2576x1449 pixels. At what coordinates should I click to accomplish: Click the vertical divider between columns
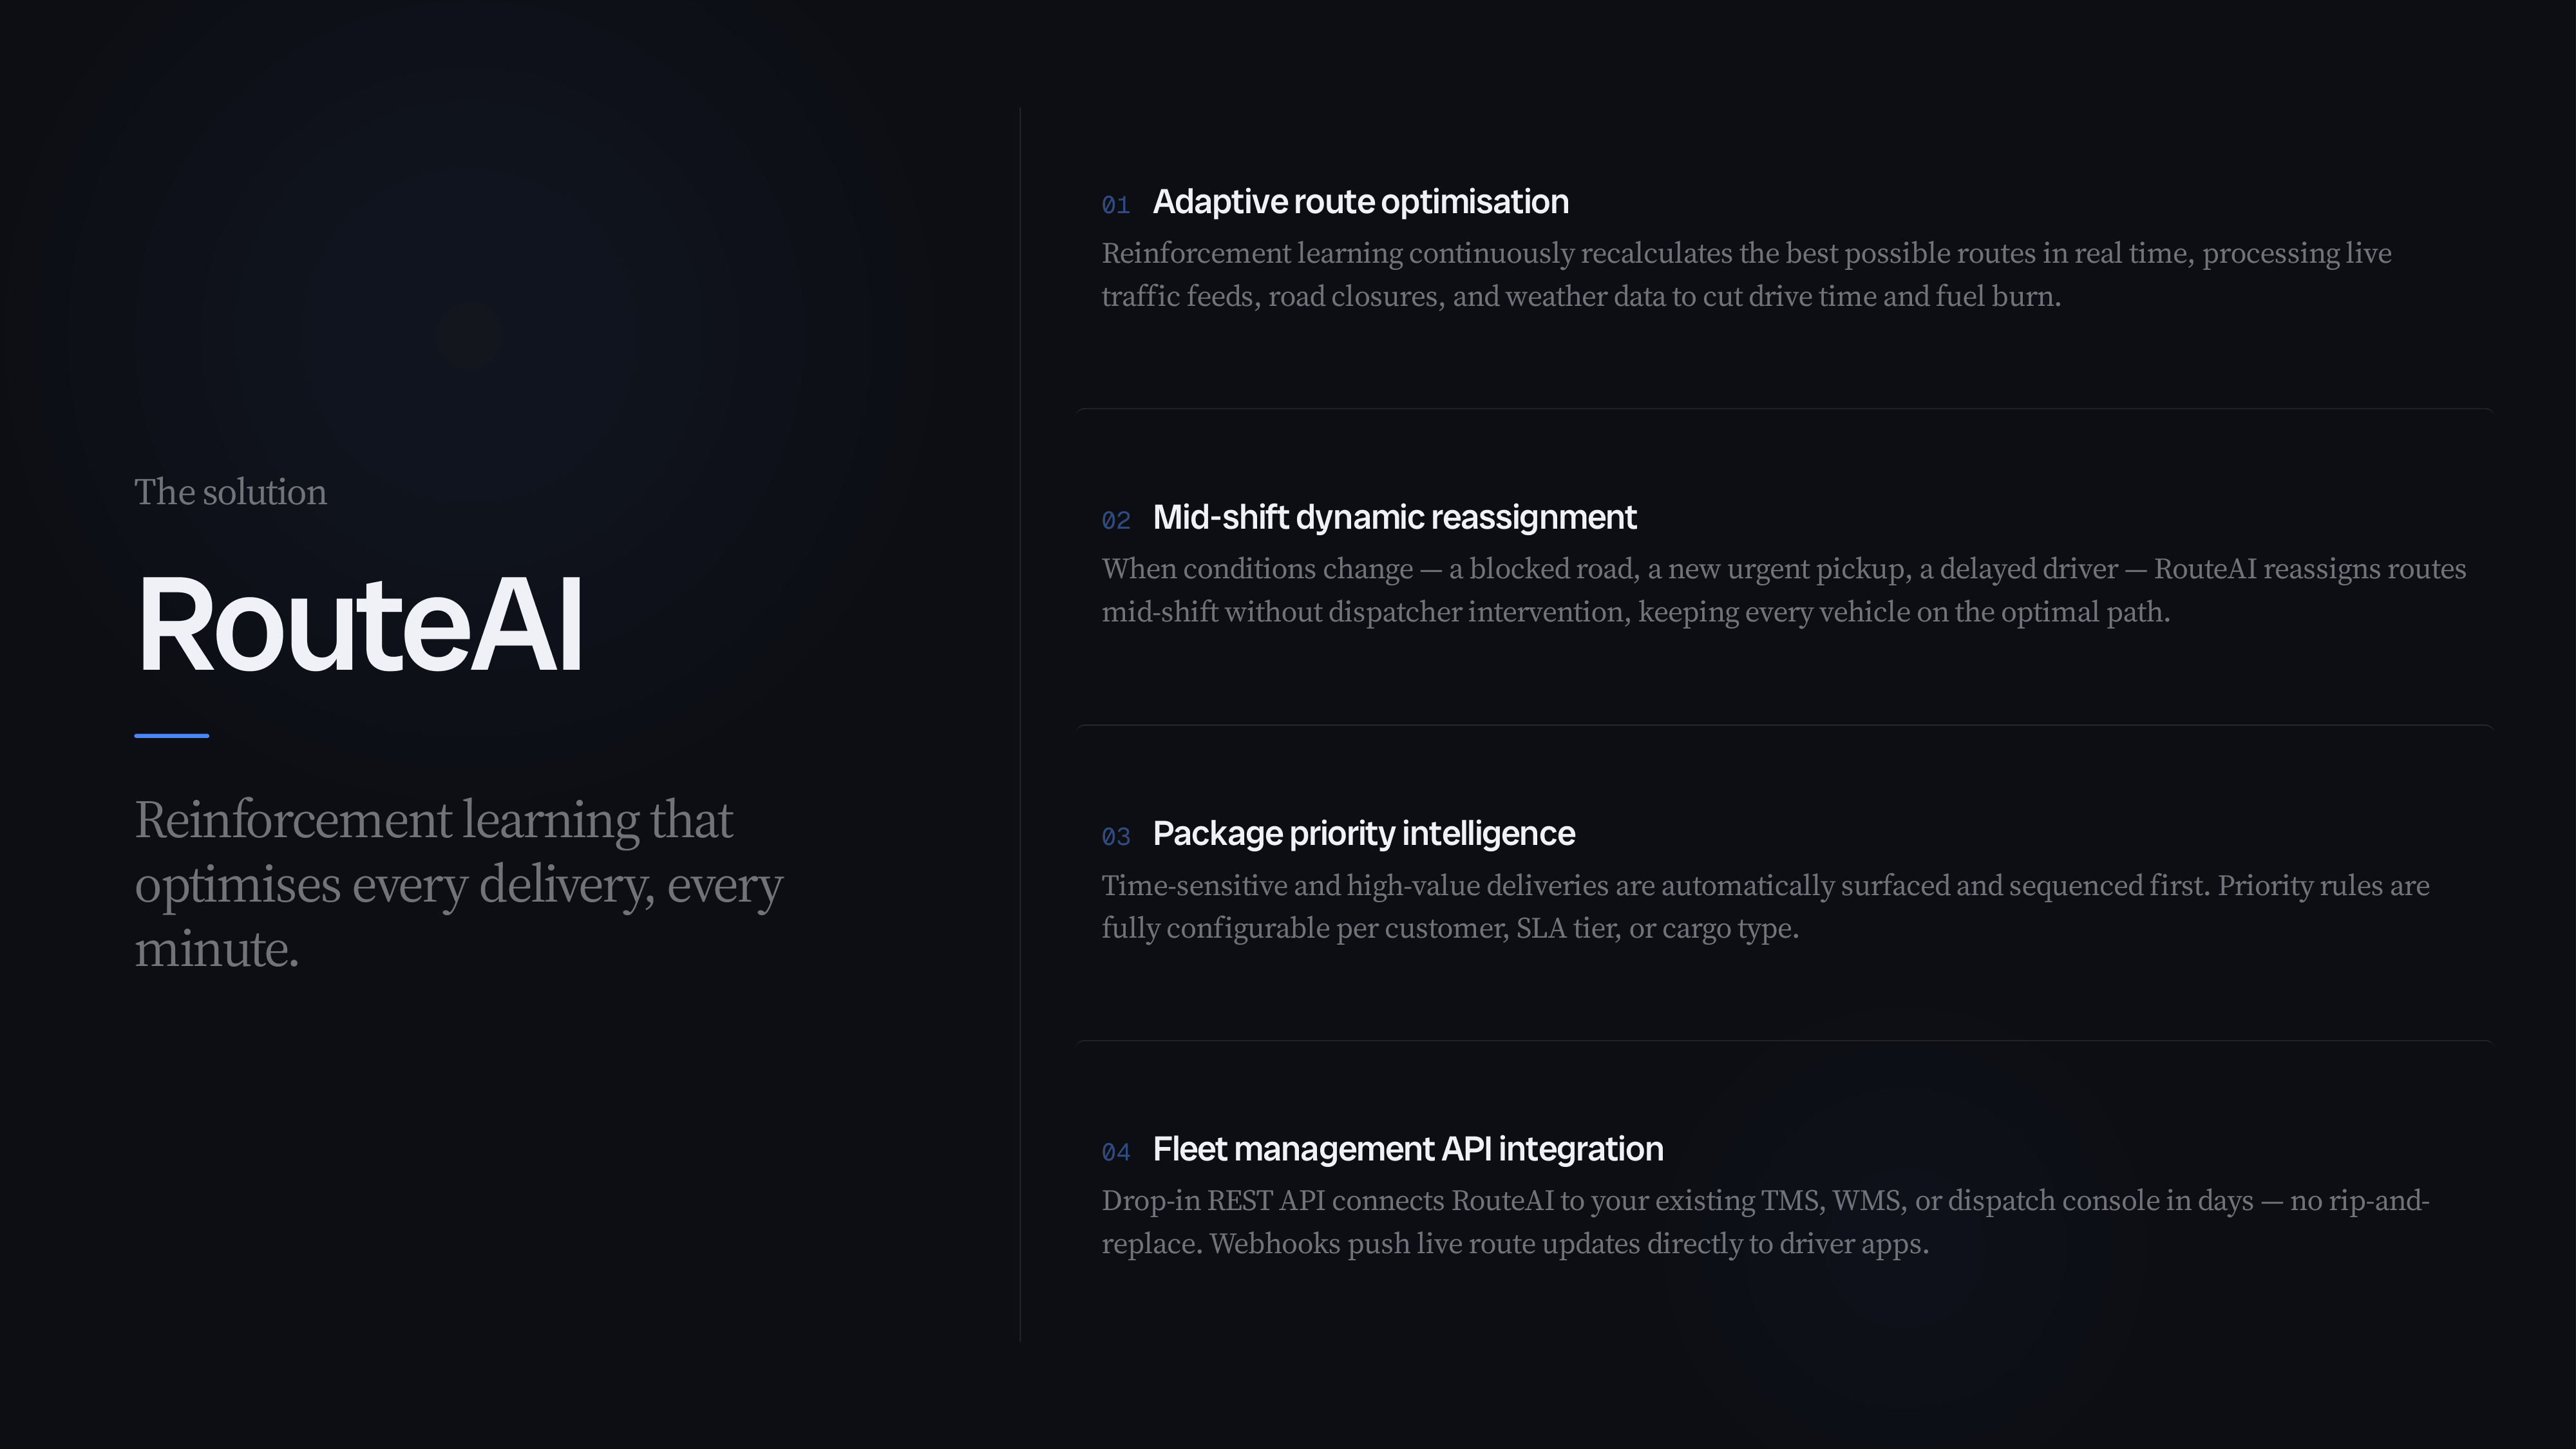(x=1020, y=724)
